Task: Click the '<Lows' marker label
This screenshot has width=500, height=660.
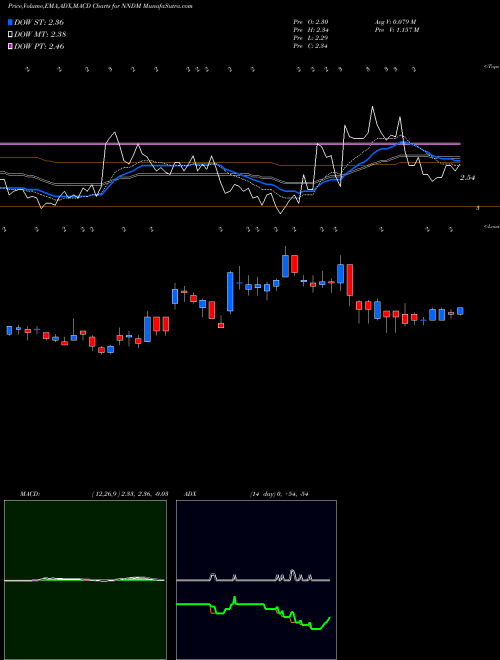Action: pos(492,226)
